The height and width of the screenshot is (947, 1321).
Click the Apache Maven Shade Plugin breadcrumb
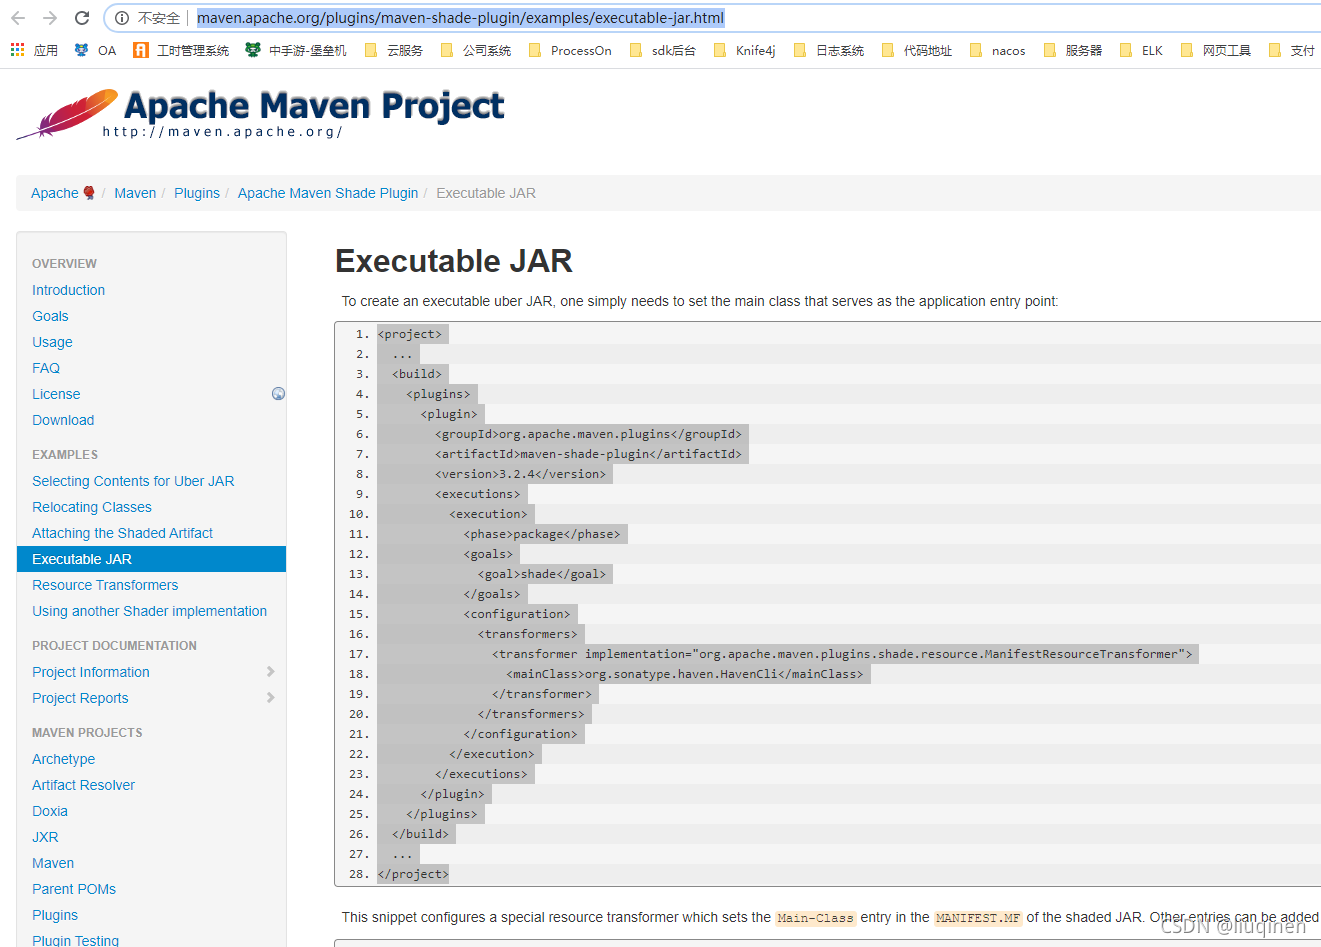coord(328,193)
